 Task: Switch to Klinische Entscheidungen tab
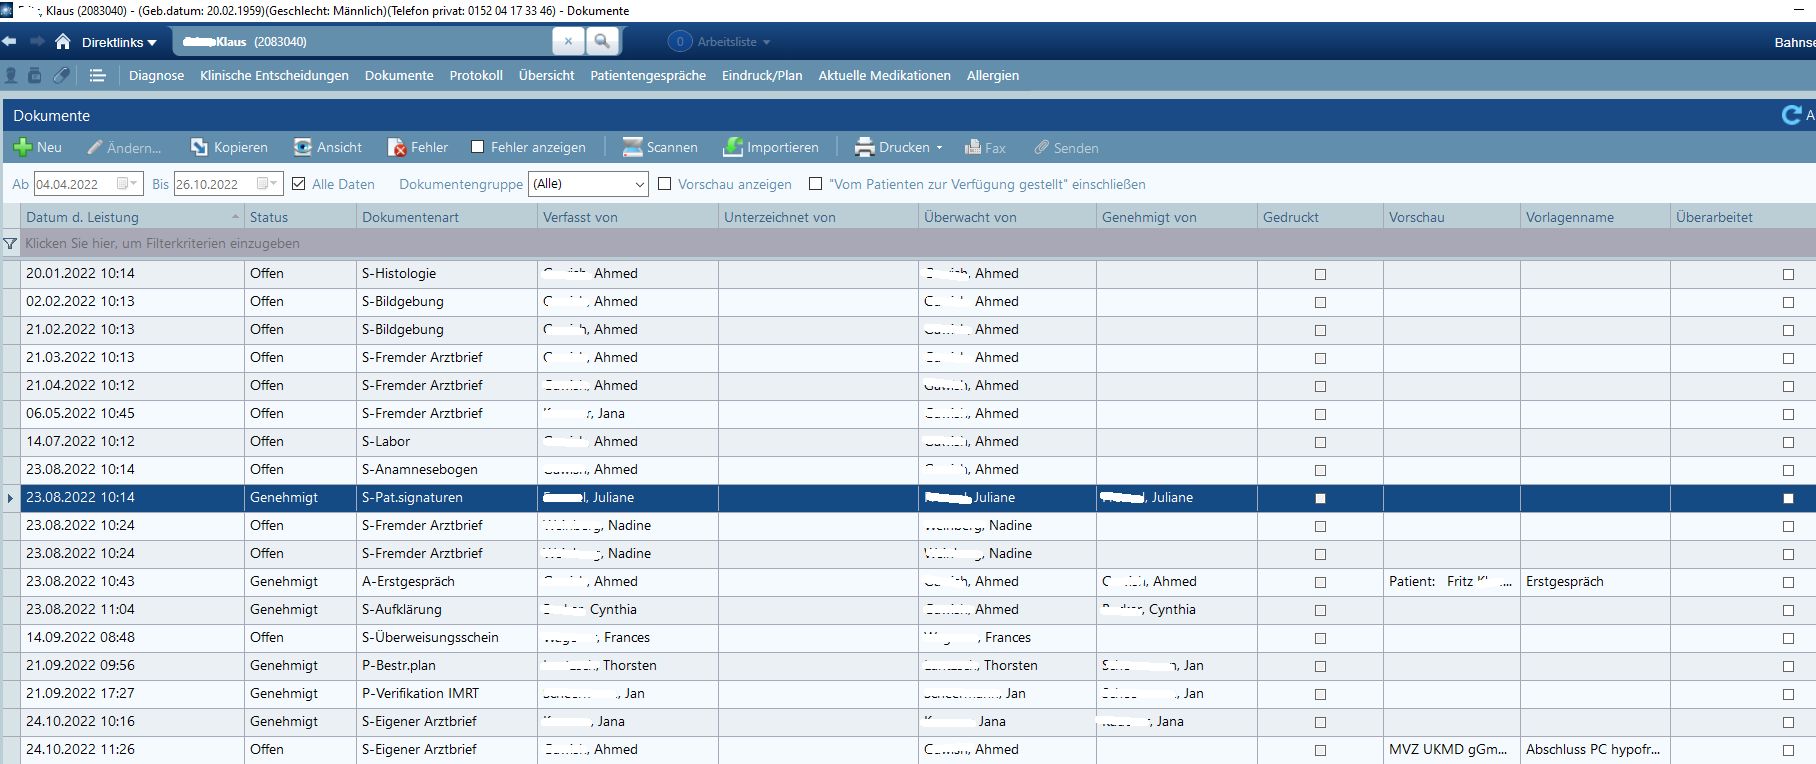274,75
